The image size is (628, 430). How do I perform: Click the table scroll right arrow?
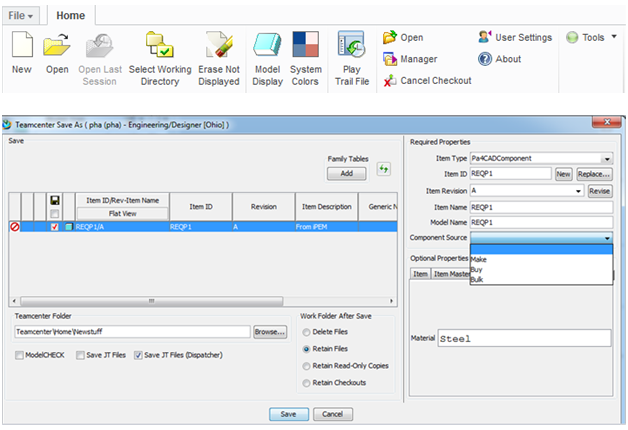391,301
